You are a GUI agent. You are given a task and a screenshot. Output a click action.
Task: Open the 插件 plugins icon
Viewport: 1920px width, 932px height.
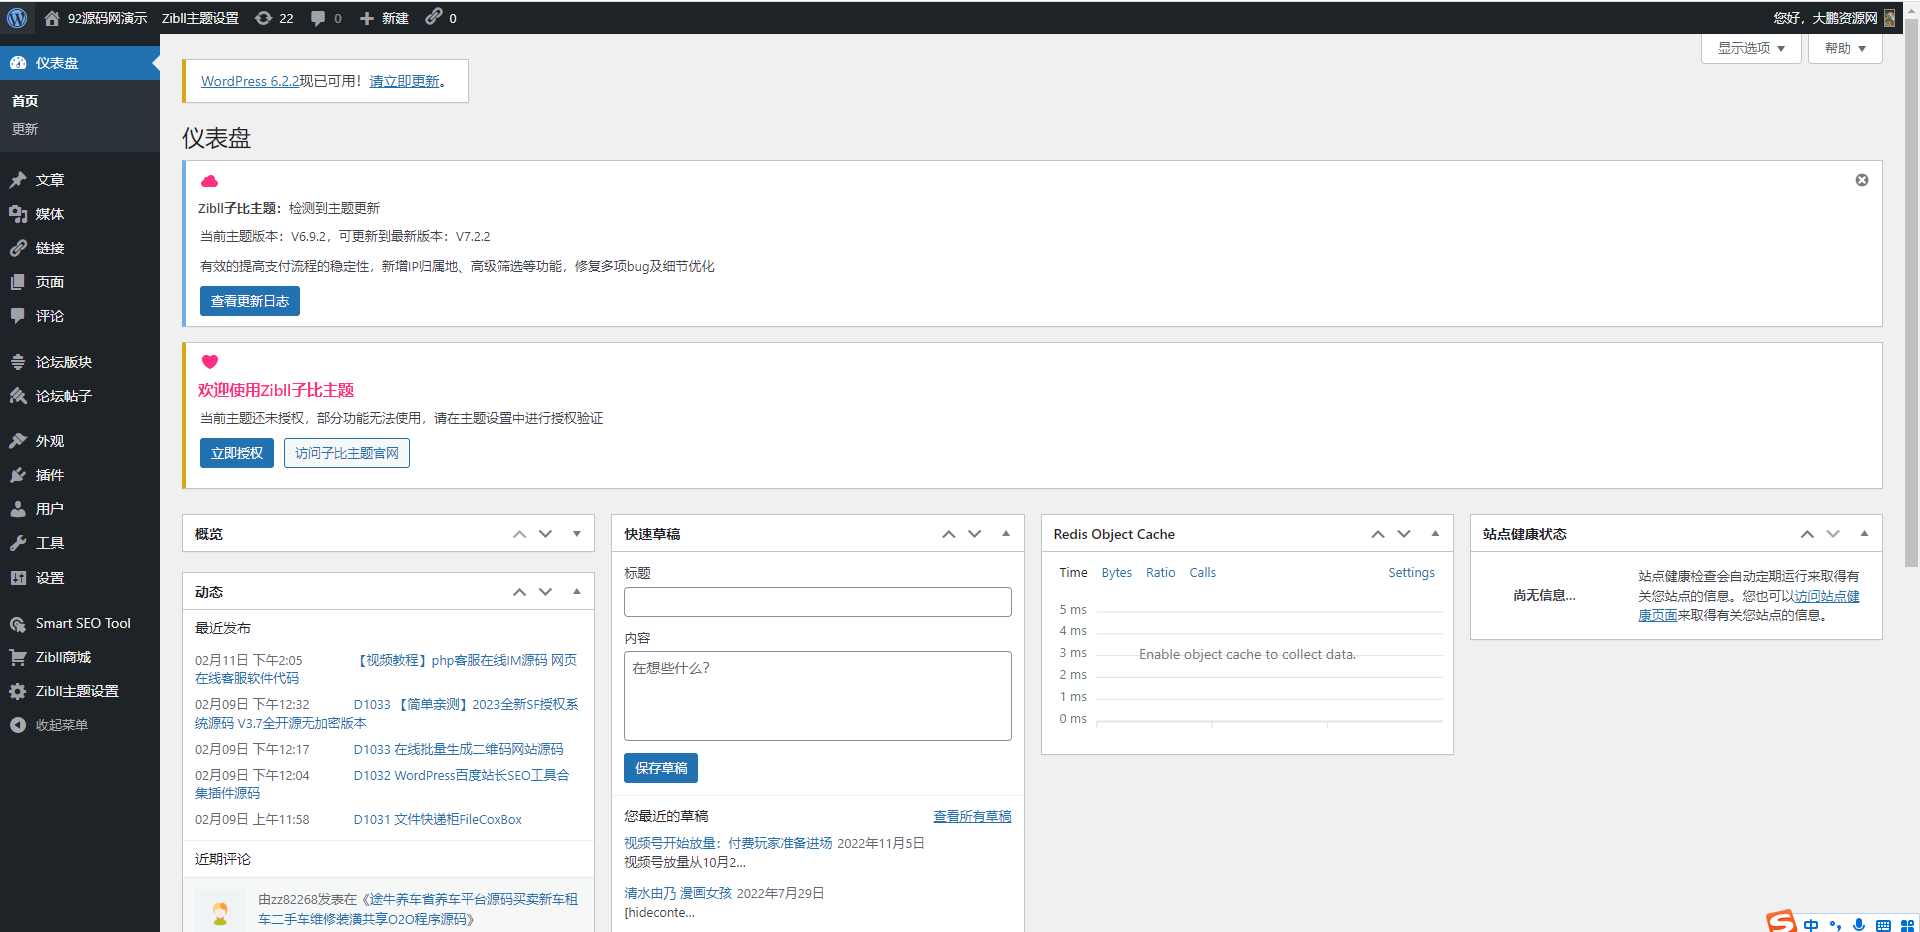click(18, 475)
